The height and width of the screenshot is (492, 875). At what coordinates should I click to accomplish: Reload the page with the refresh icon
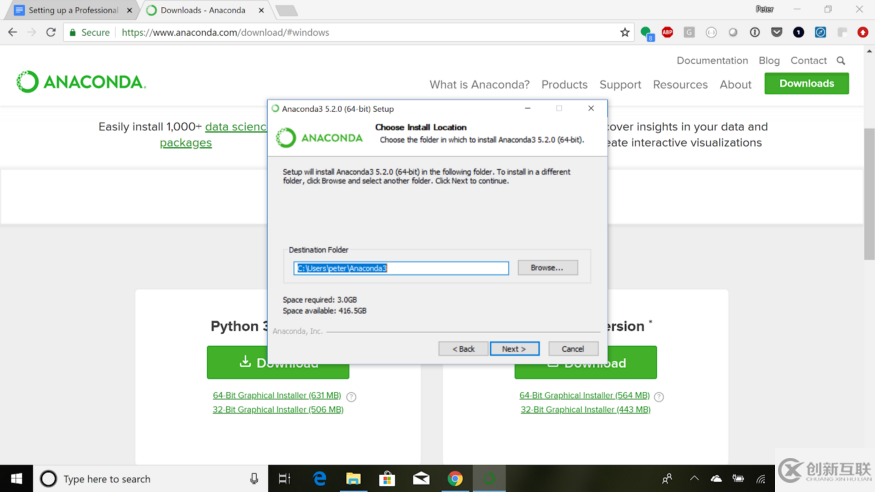coord(51,32)
